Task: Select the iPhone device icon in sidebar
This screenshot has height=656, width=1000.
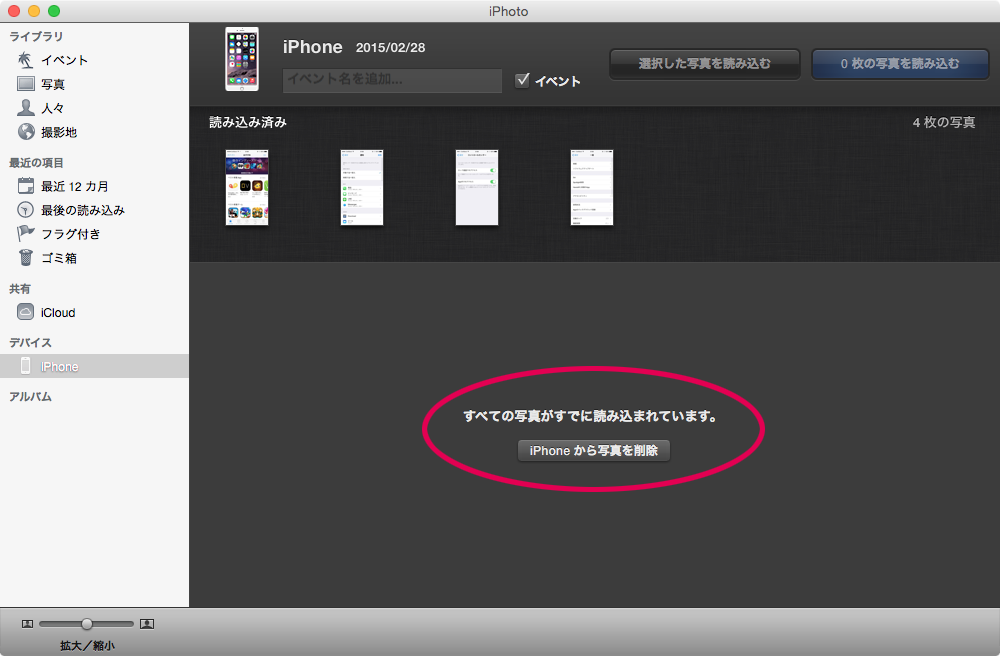Action: pos(26,366)
